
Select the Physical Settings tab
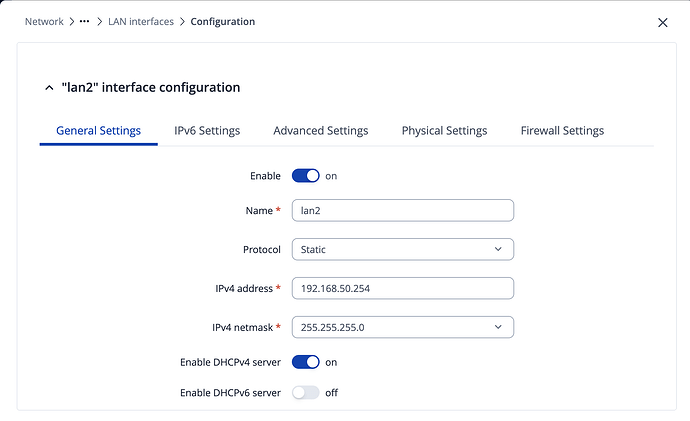444,131
